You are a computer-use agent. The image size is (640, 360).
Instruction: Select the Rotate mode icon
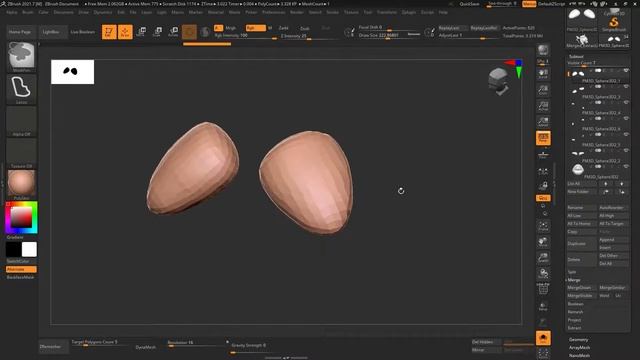tap(173, 32)
